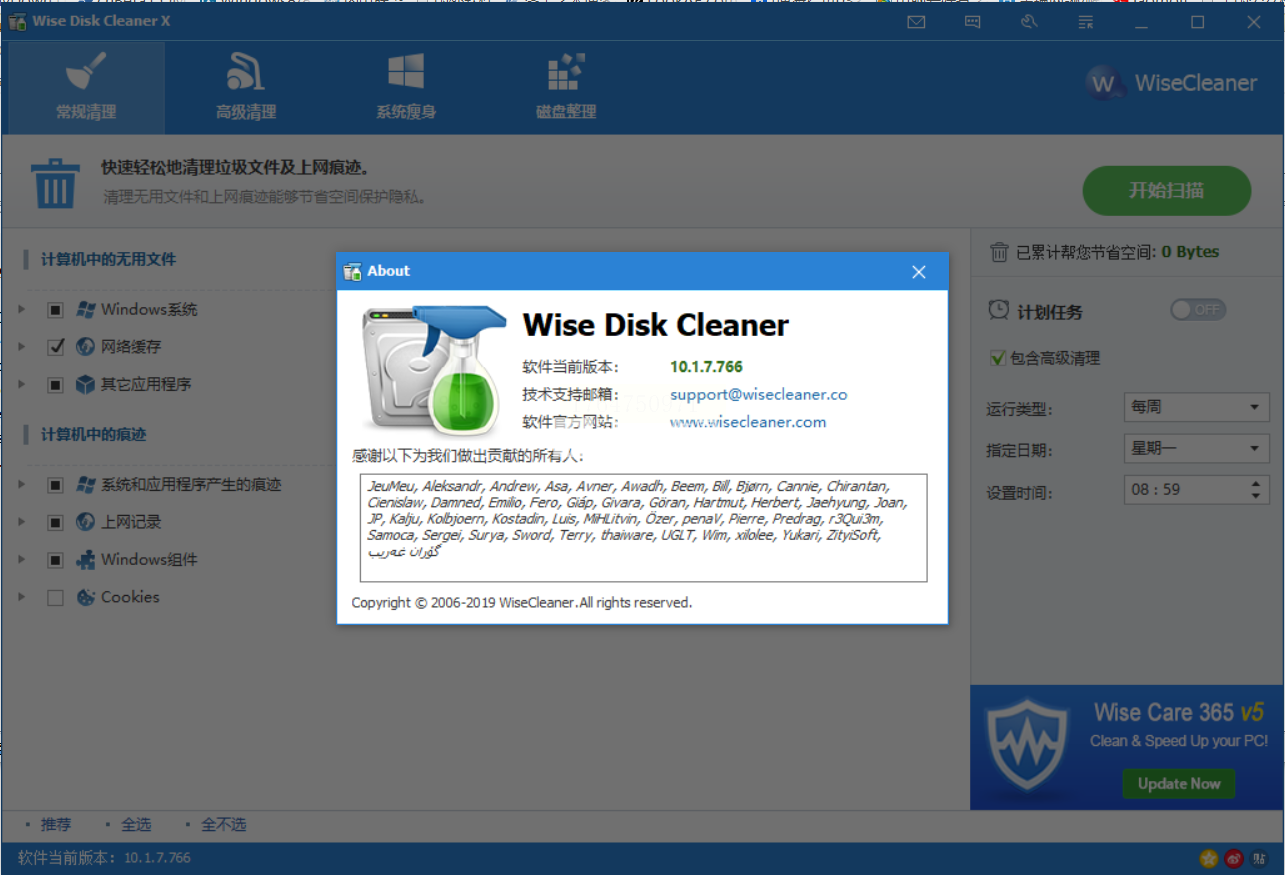Toggle the 其它应用程序 checkbox
This screenshot has width=1285, height=875.
(x=55, y=384)
